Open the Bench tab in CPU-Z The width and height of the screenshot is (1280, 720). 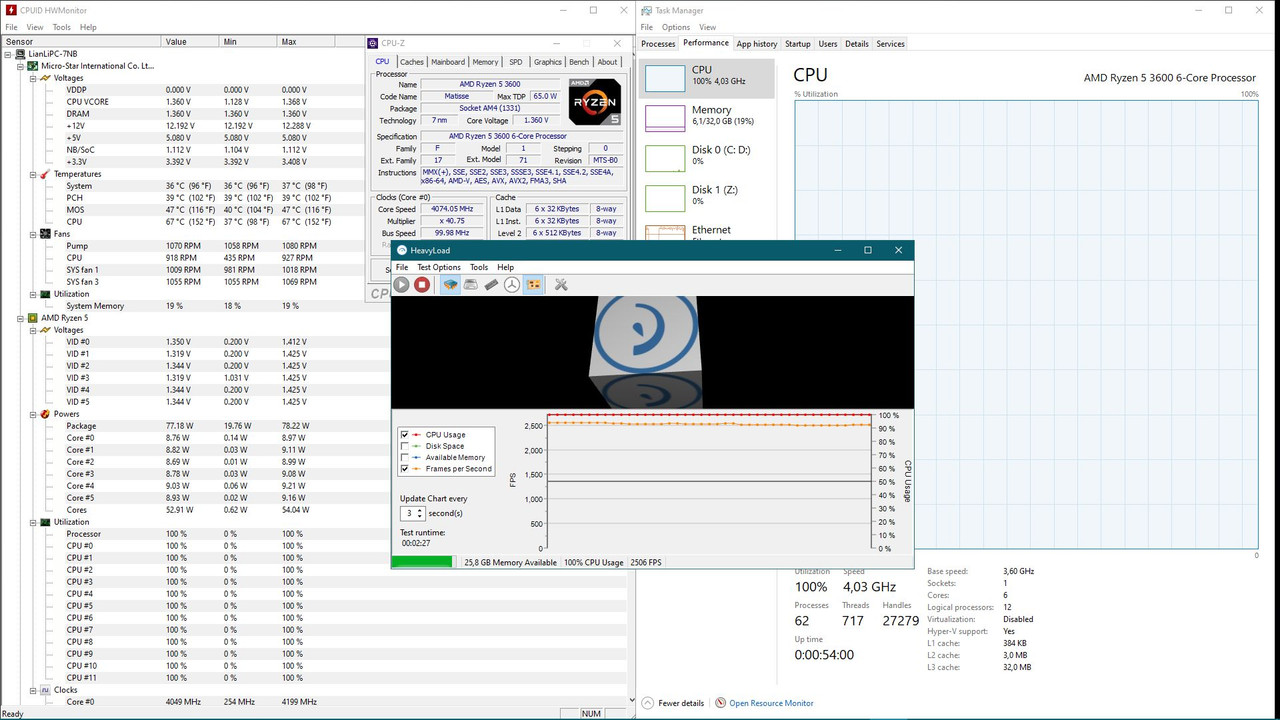[579, 62]
